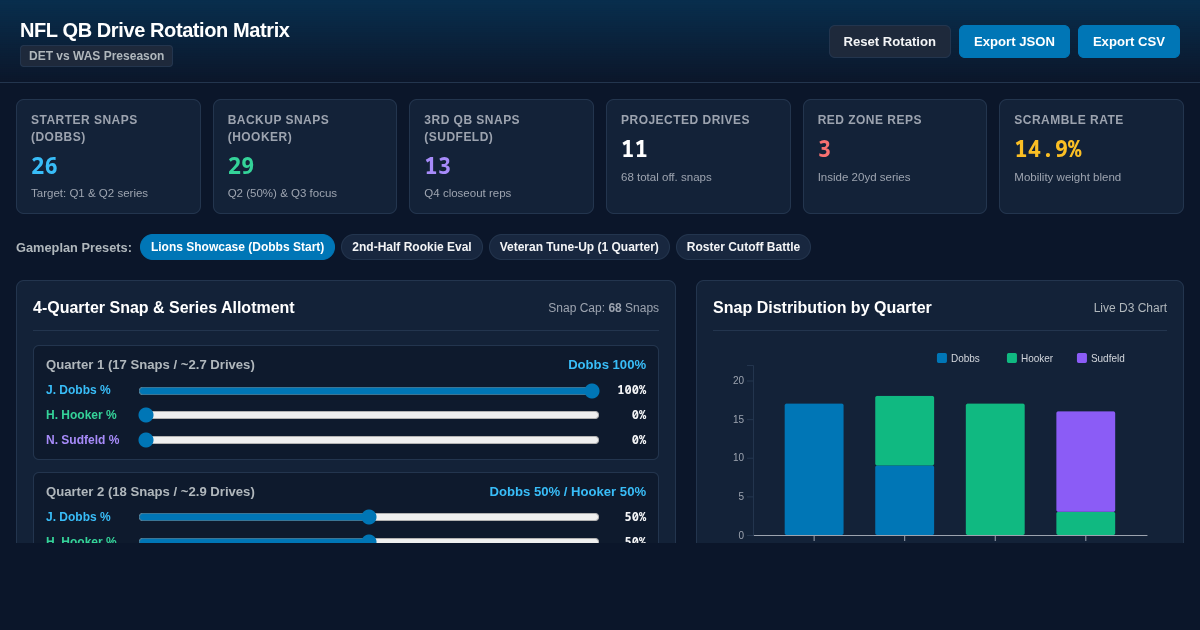Click the Snap Distribution by Quarter title
The height and width of the screenshot is (630, 1200).
822,308
